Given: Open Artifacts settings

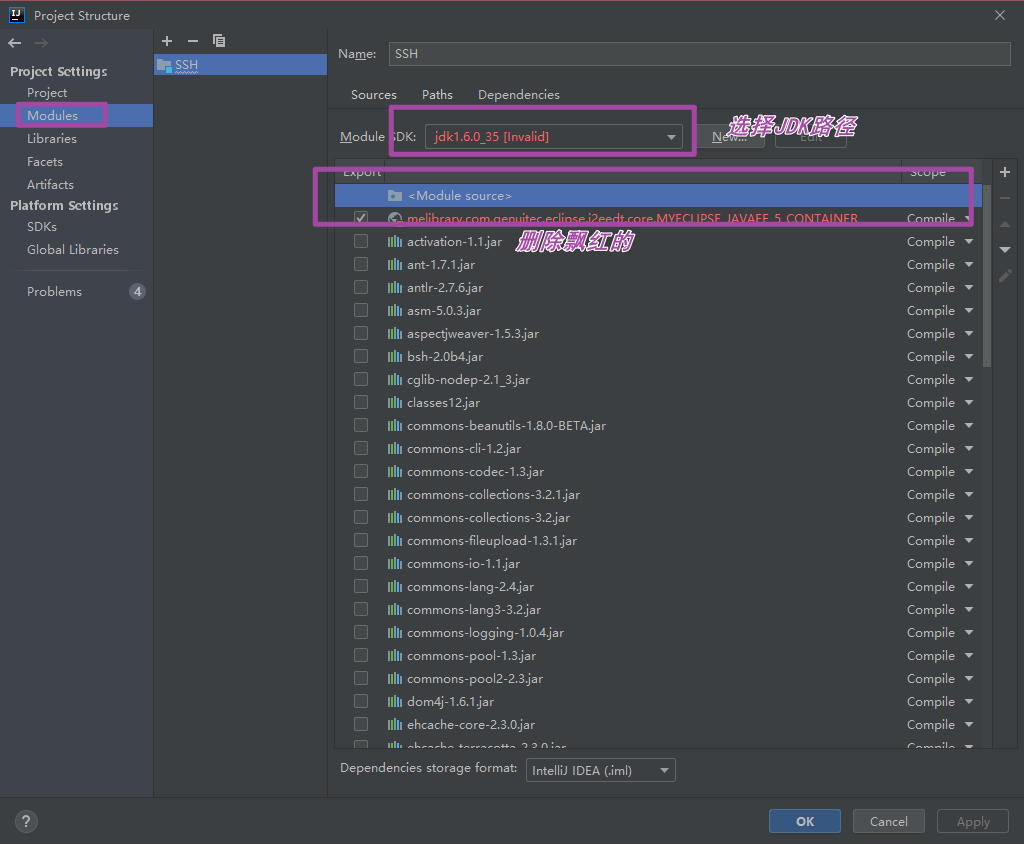Looking at the screenshot, I should click(x=50, y=184).
